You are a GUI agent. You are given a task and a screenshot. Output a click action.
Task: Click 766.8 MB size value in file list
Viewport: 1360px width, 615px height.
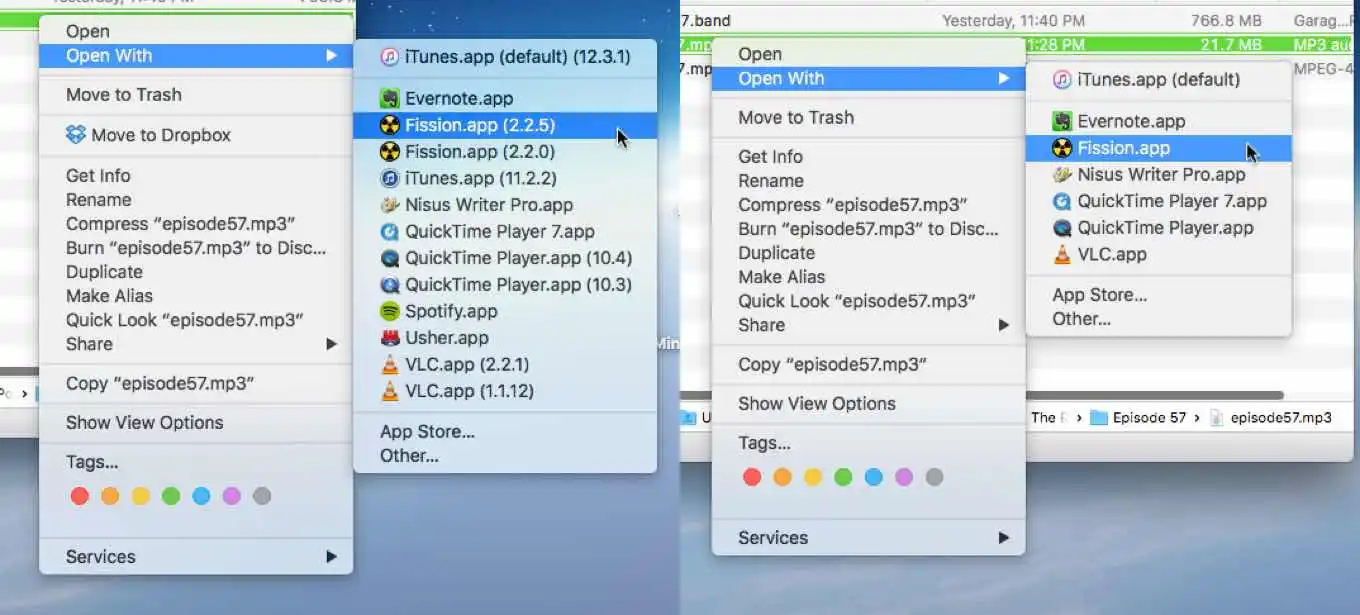pyautogui.click(x=1226, y=20)
